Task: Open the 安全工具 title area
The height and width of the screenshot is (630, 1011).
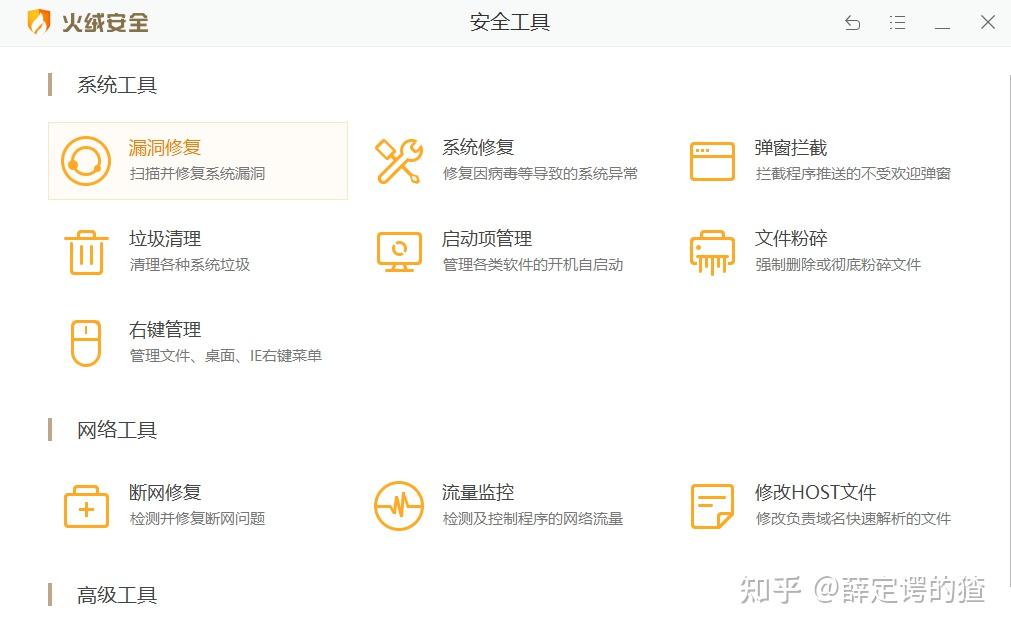Action: [510, 21]
